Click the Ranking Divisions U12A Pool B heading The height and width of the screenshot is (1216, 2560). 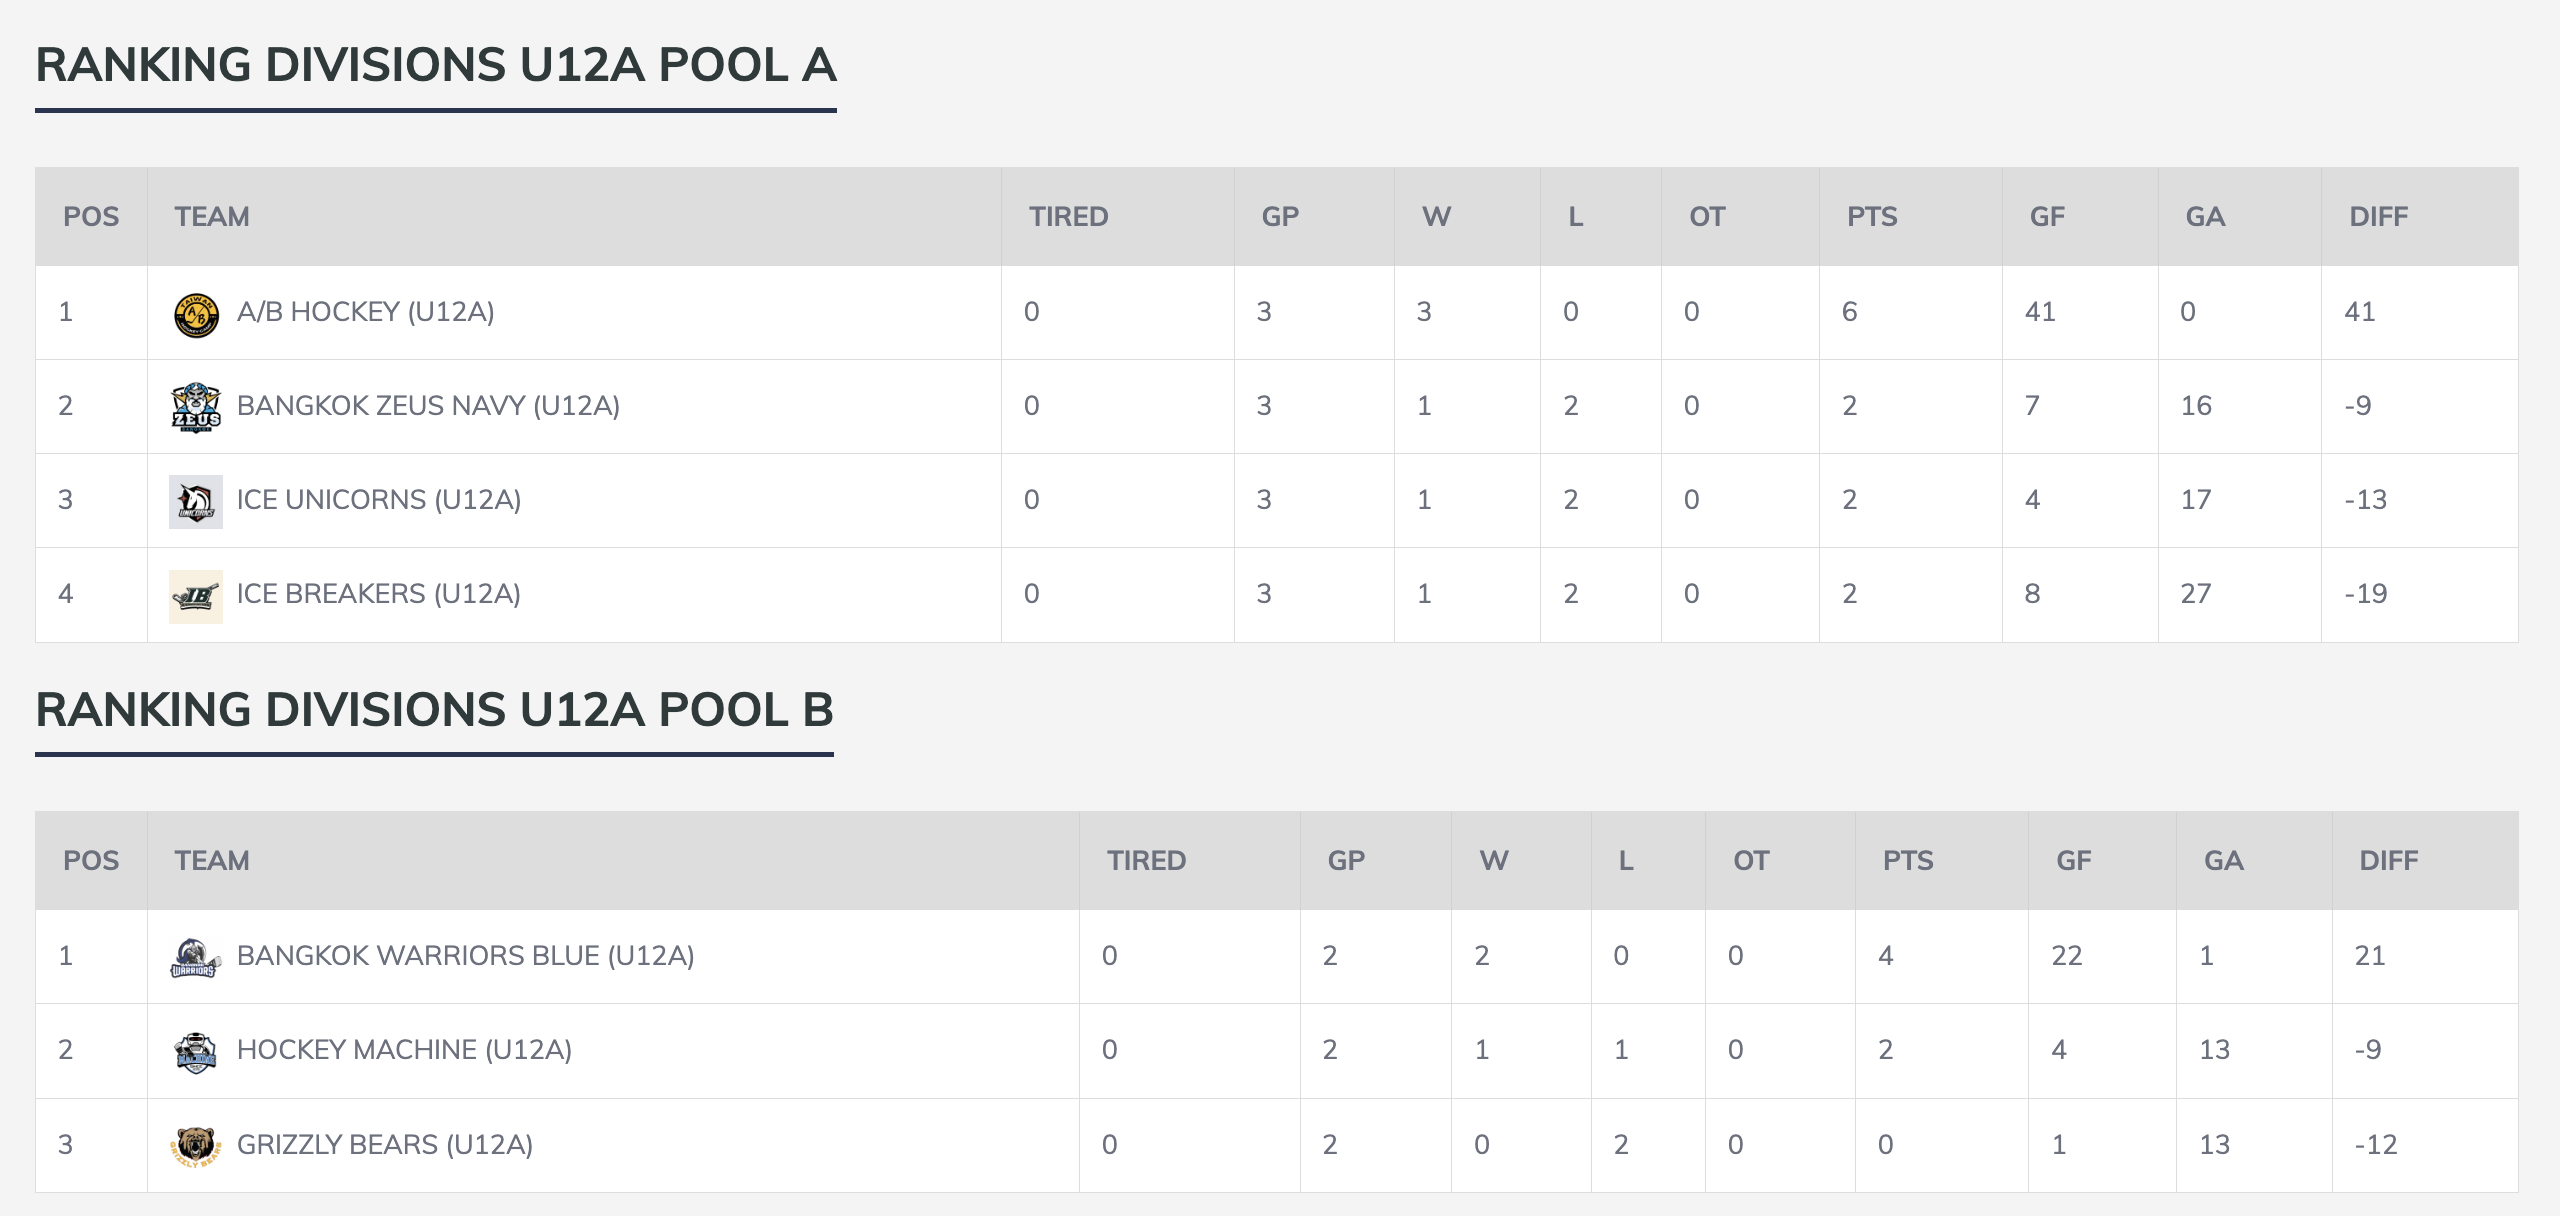(434, 710)
